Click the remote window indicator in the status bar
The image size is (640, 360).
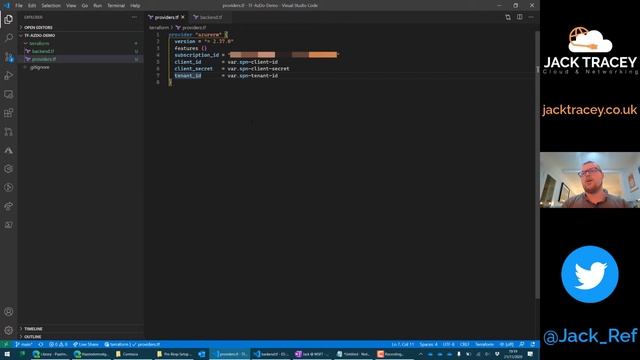pos(6,344)
